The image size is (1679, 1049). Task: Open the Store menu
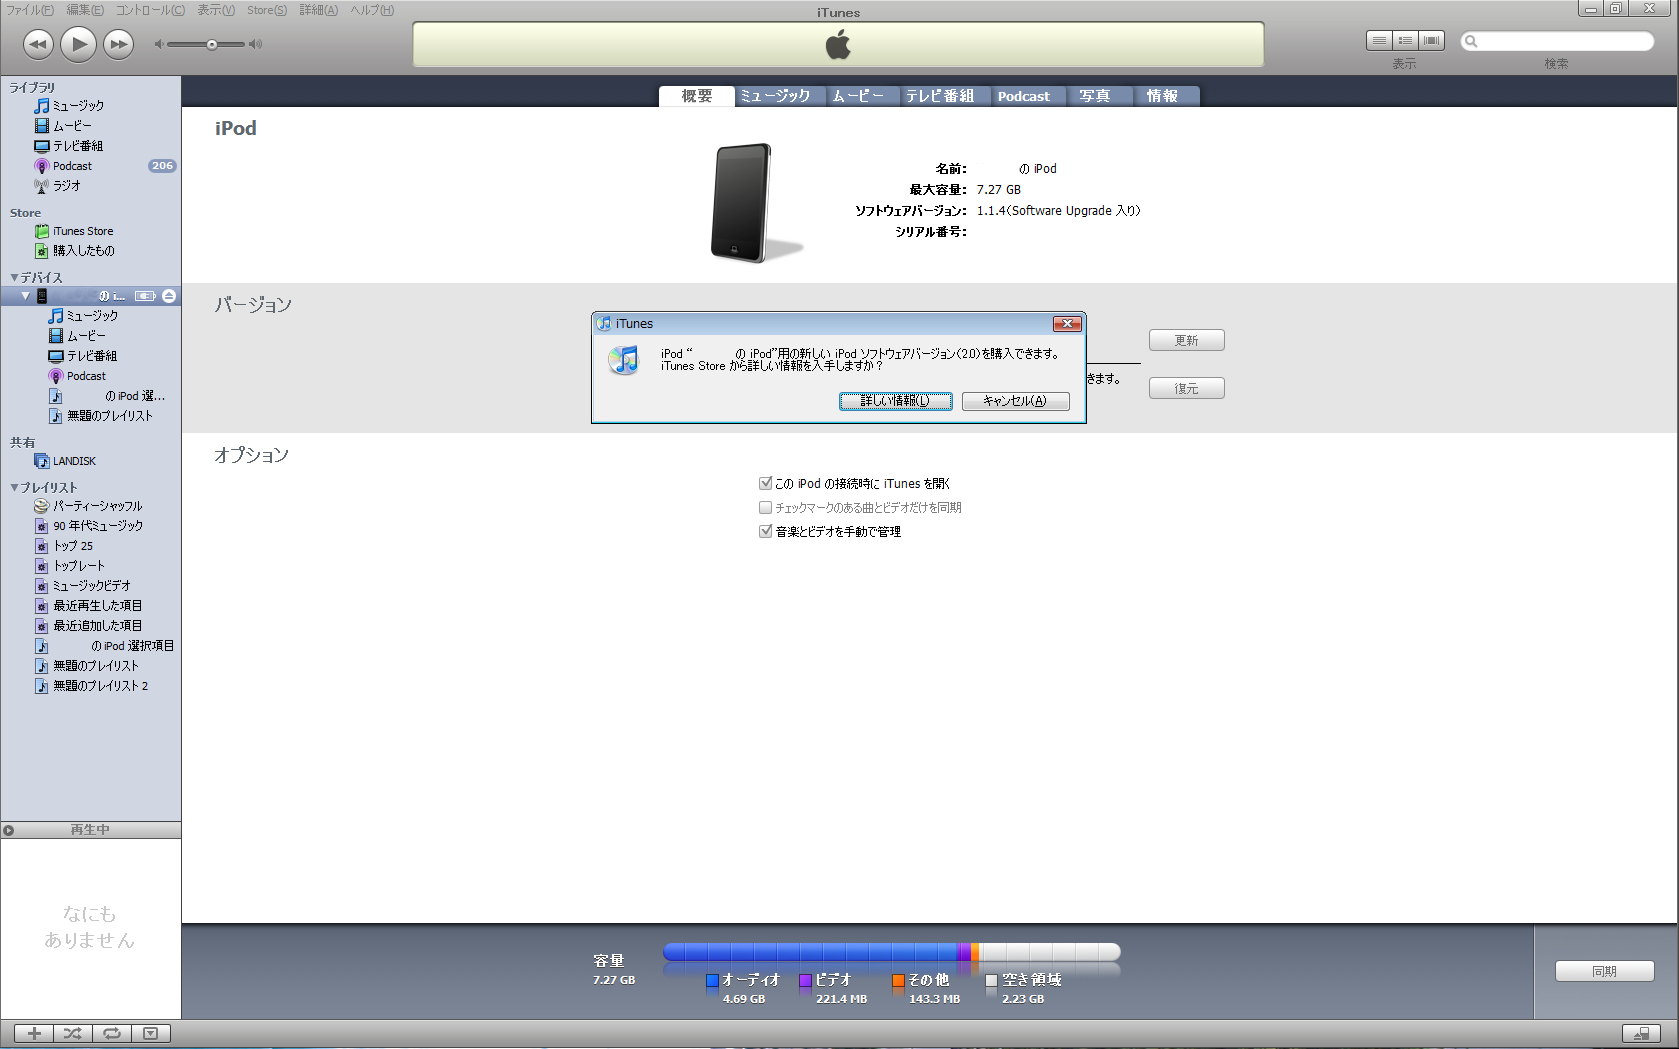[267, 10]
